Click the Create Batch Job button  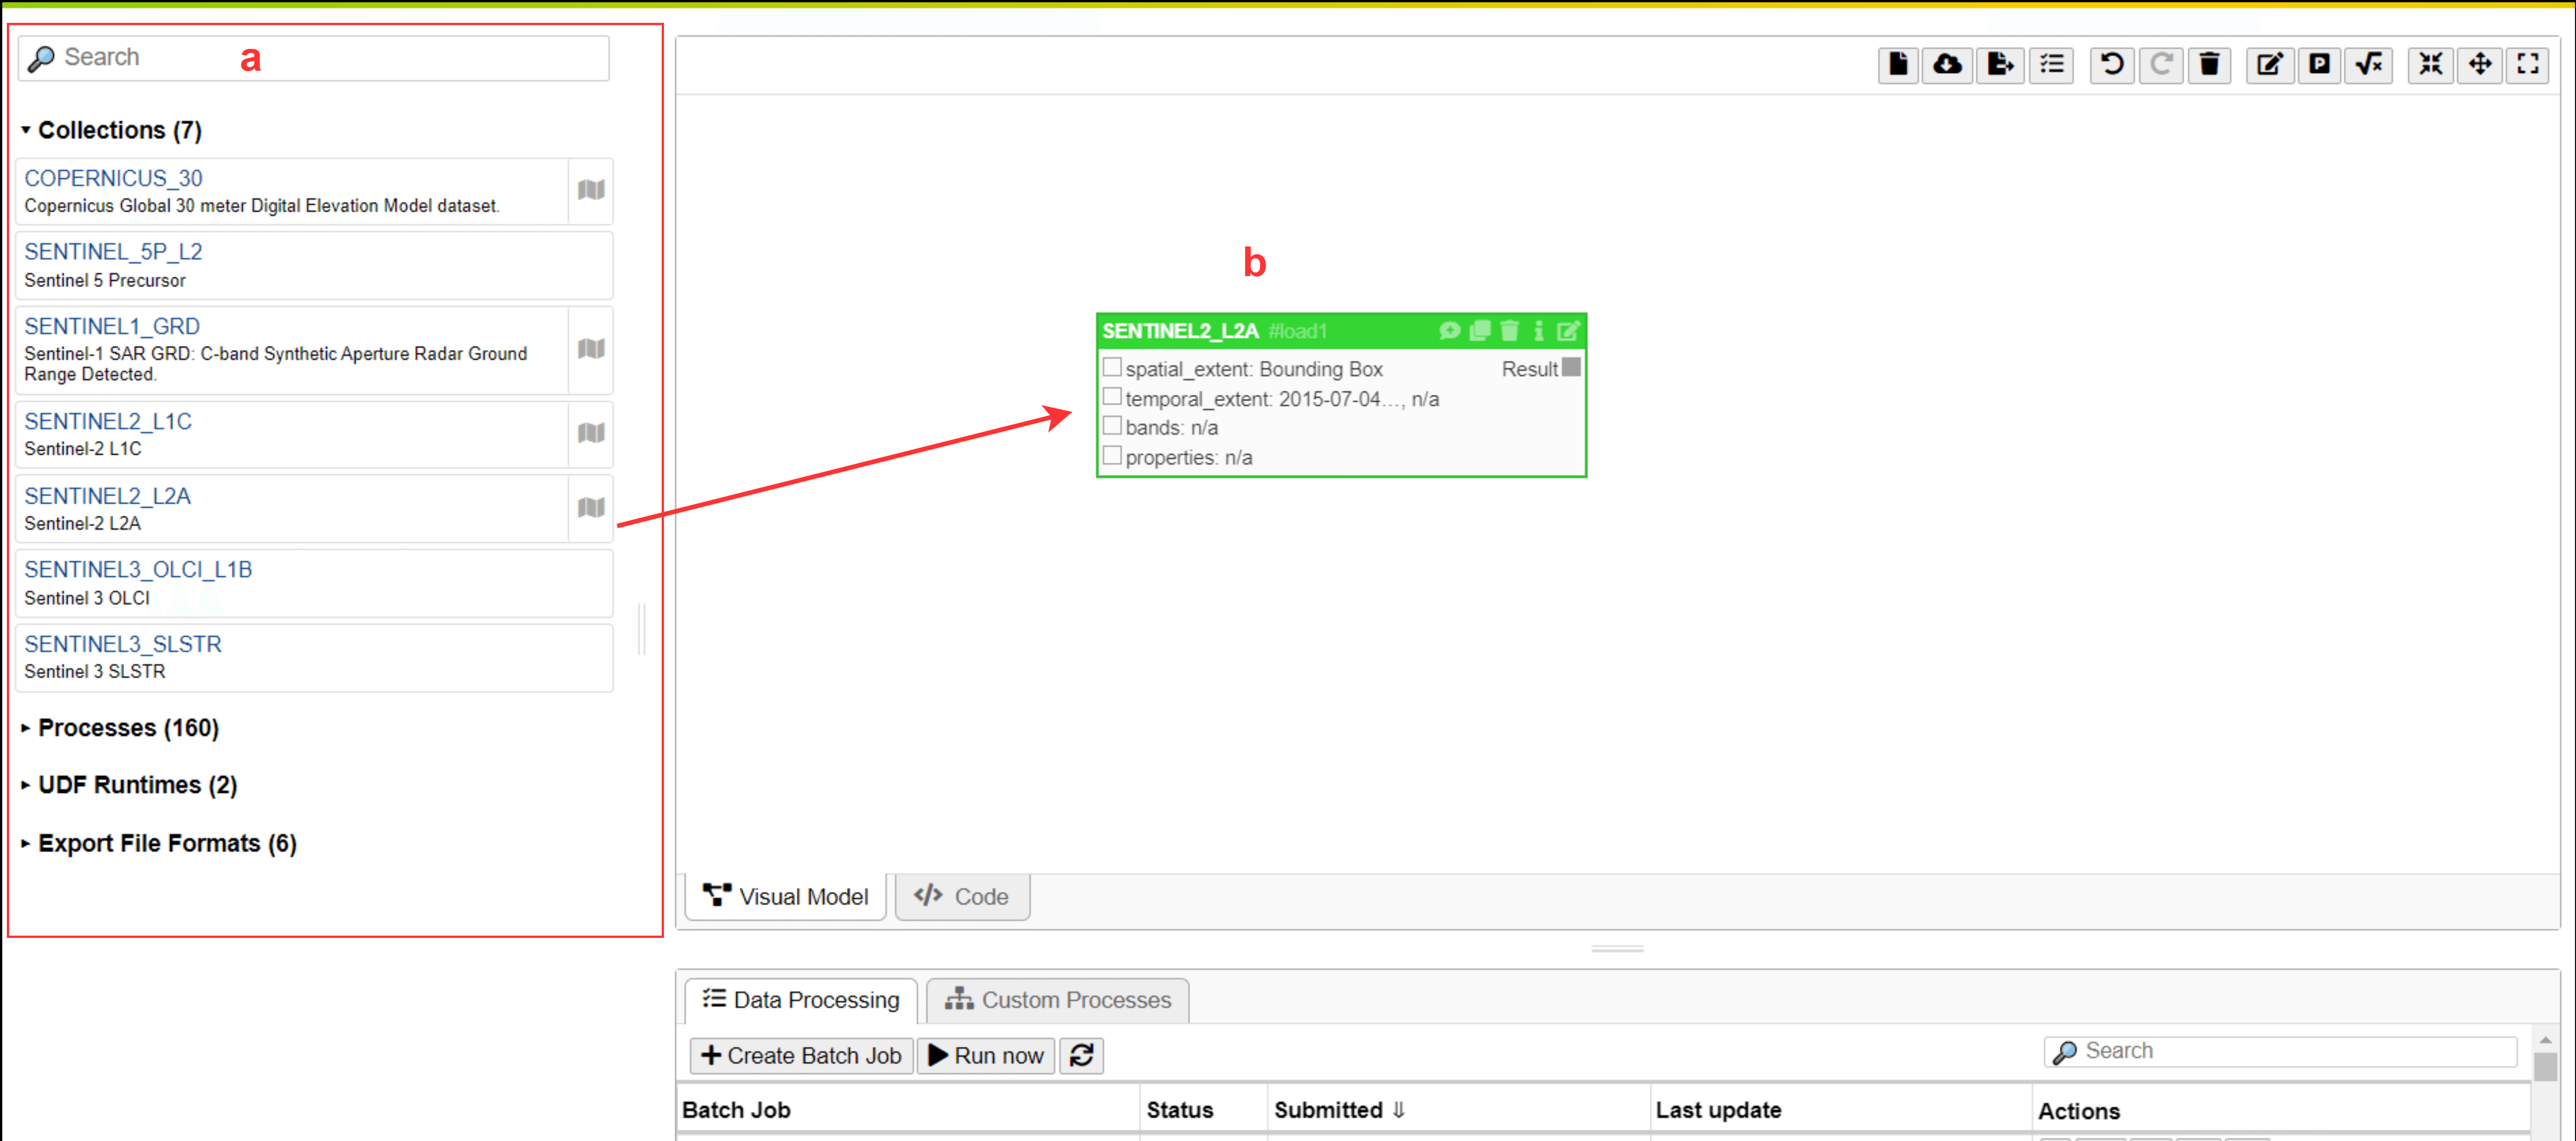pos(801,1055)
